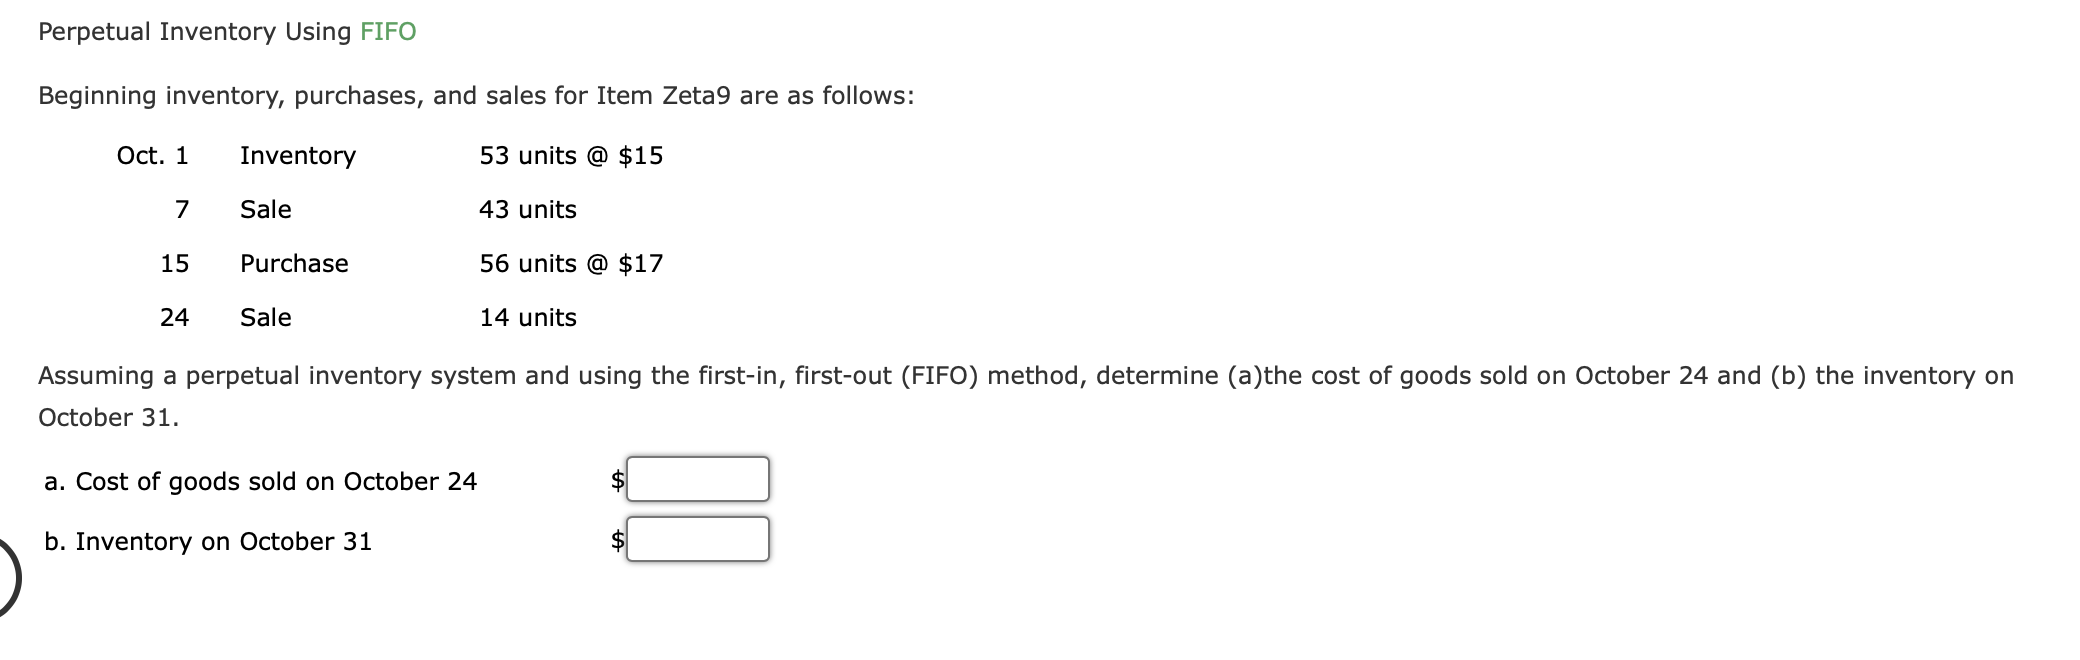Click the cost of goods sold input field
This screenshot has width=2080, height=660.
(698, 478)
